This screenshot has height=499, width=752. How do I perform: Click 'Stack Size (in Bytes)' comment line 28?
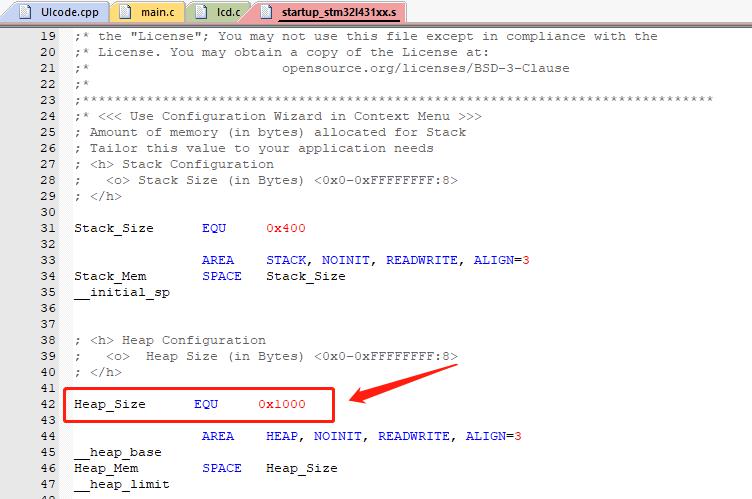pyautogui.click(x=221, y=180)
